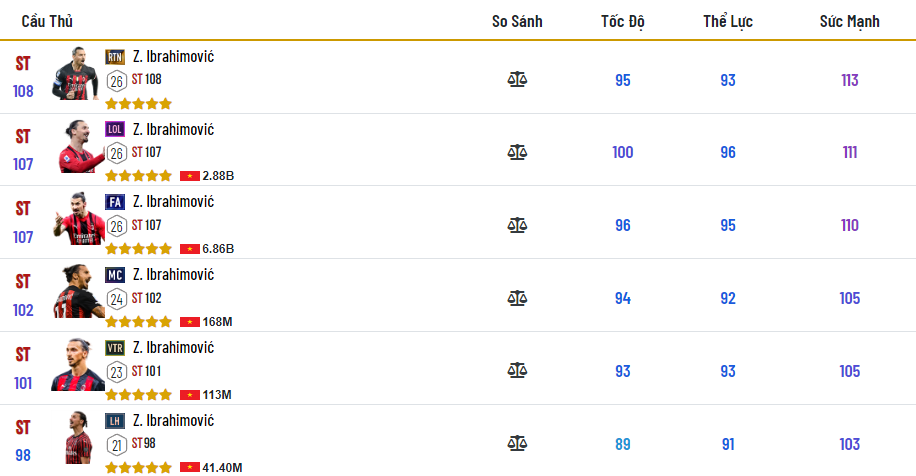Click the RTN season badge icon
Image resolution: width=916 pixels, height=476 pixels.
pyautogui.click(x=115, y=57)
